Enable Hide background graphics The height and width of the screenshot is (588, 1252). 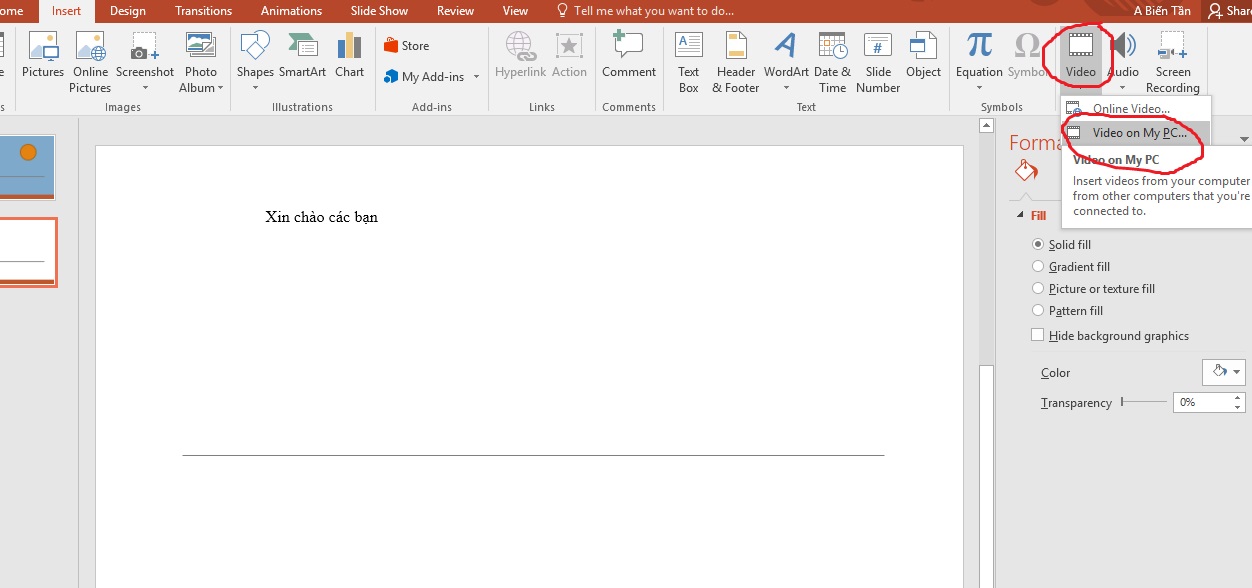1110,336
